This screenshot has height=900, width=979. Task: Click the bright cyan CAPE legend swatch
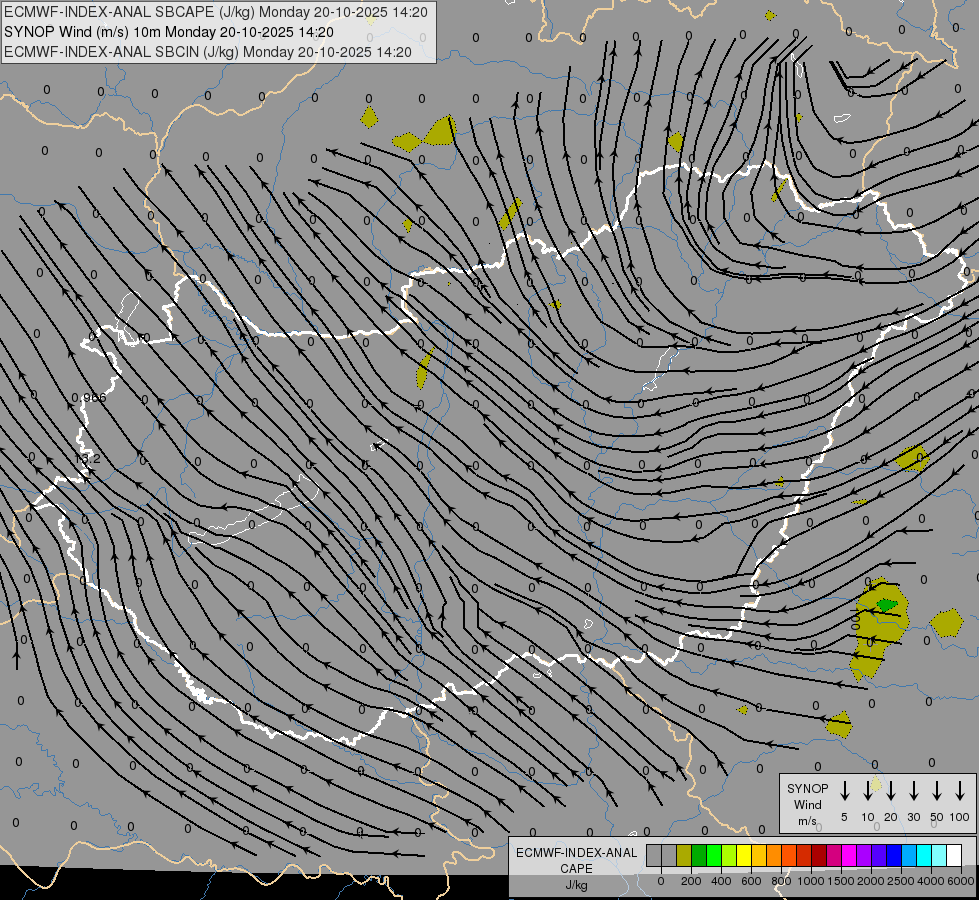point(923,856)
